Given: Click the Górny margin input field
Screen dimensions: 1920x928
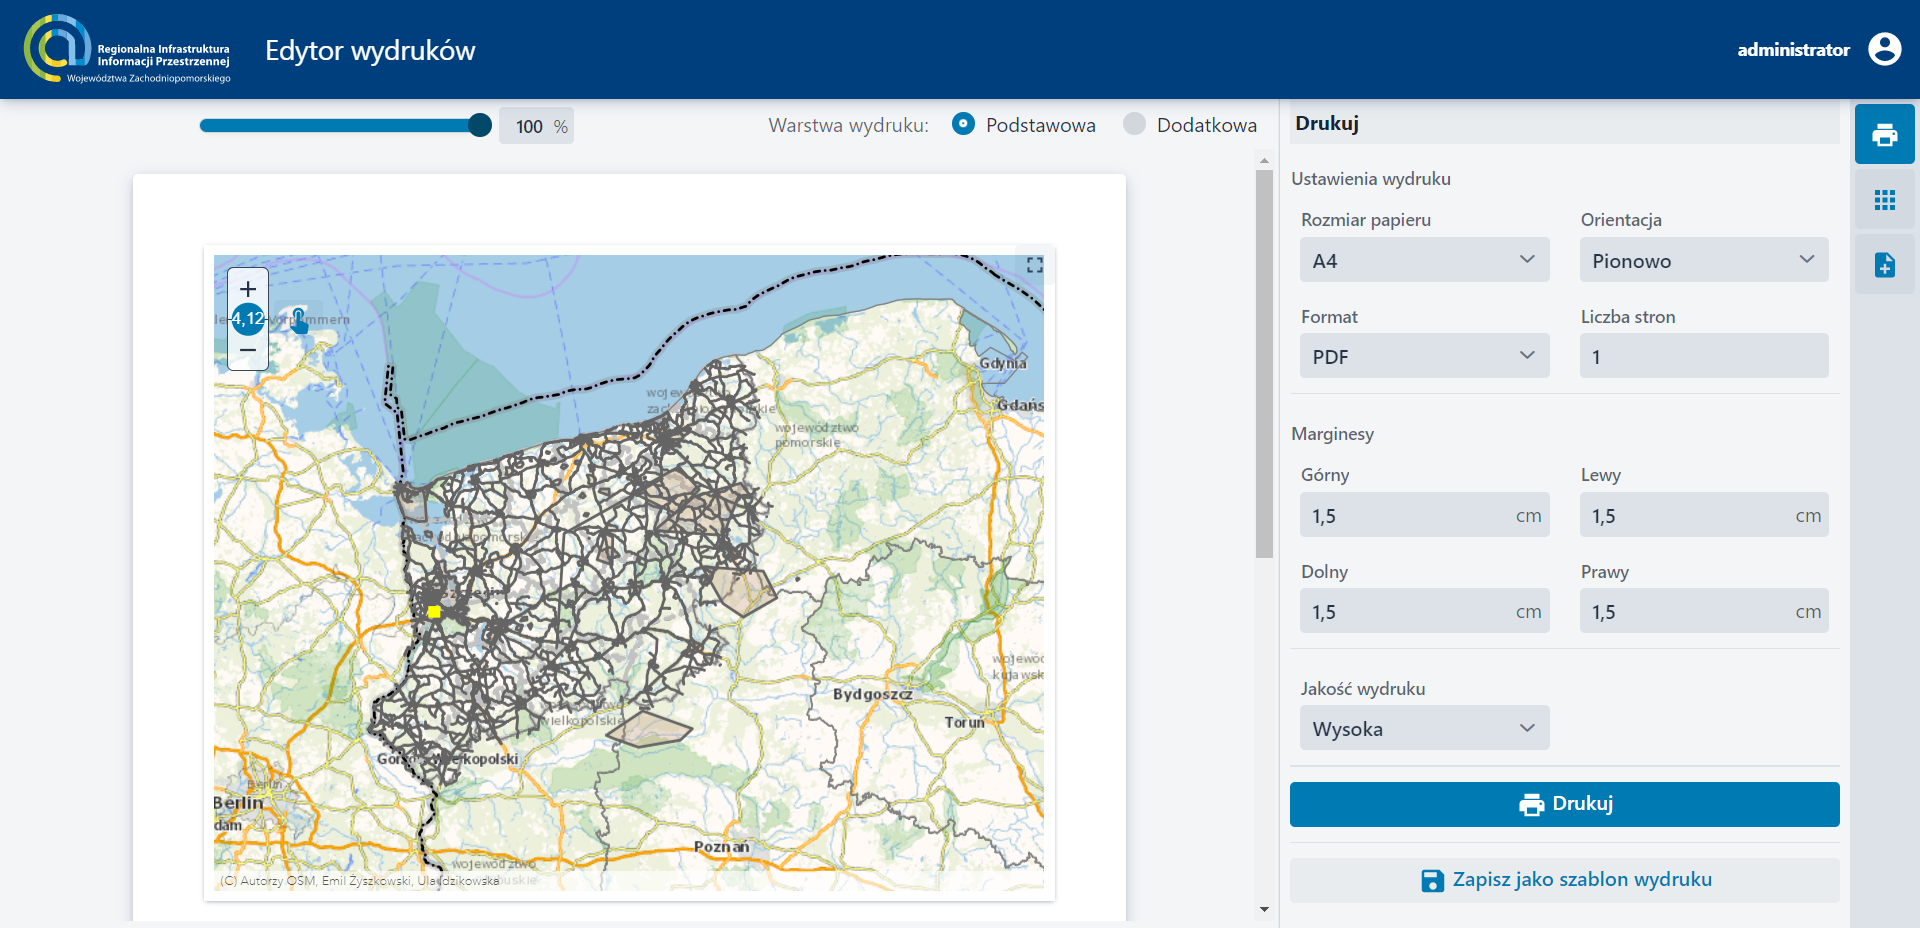Looking at the screenshot, I should [1410, 515].
